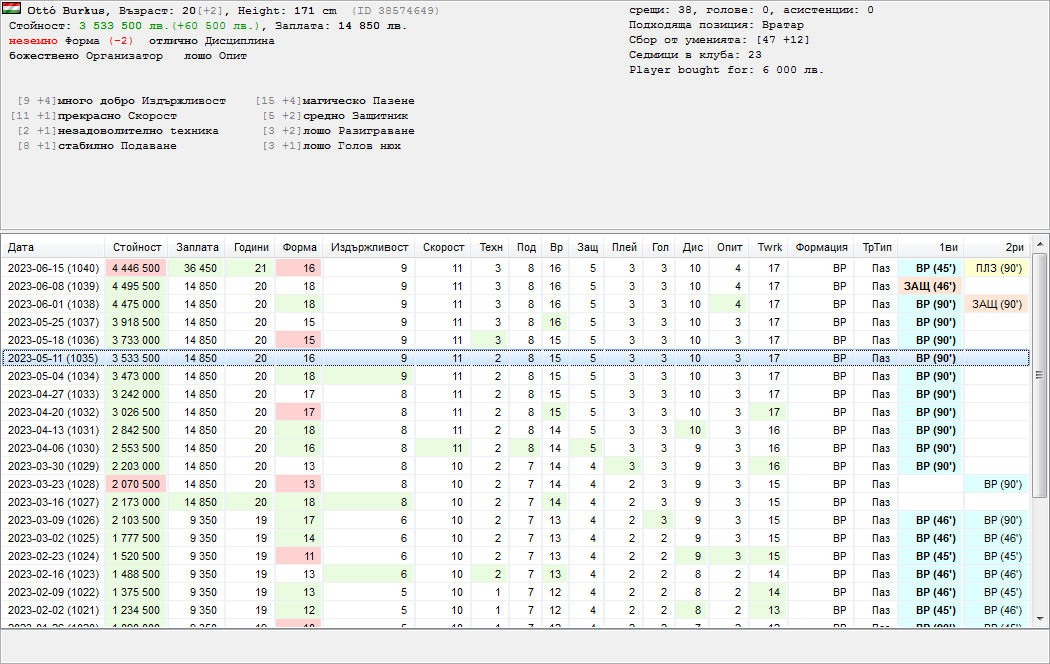Screen dimensions: 1050x664
Task: Select the row dated 2023-03-23 (1028)
Action: [54, 484]
